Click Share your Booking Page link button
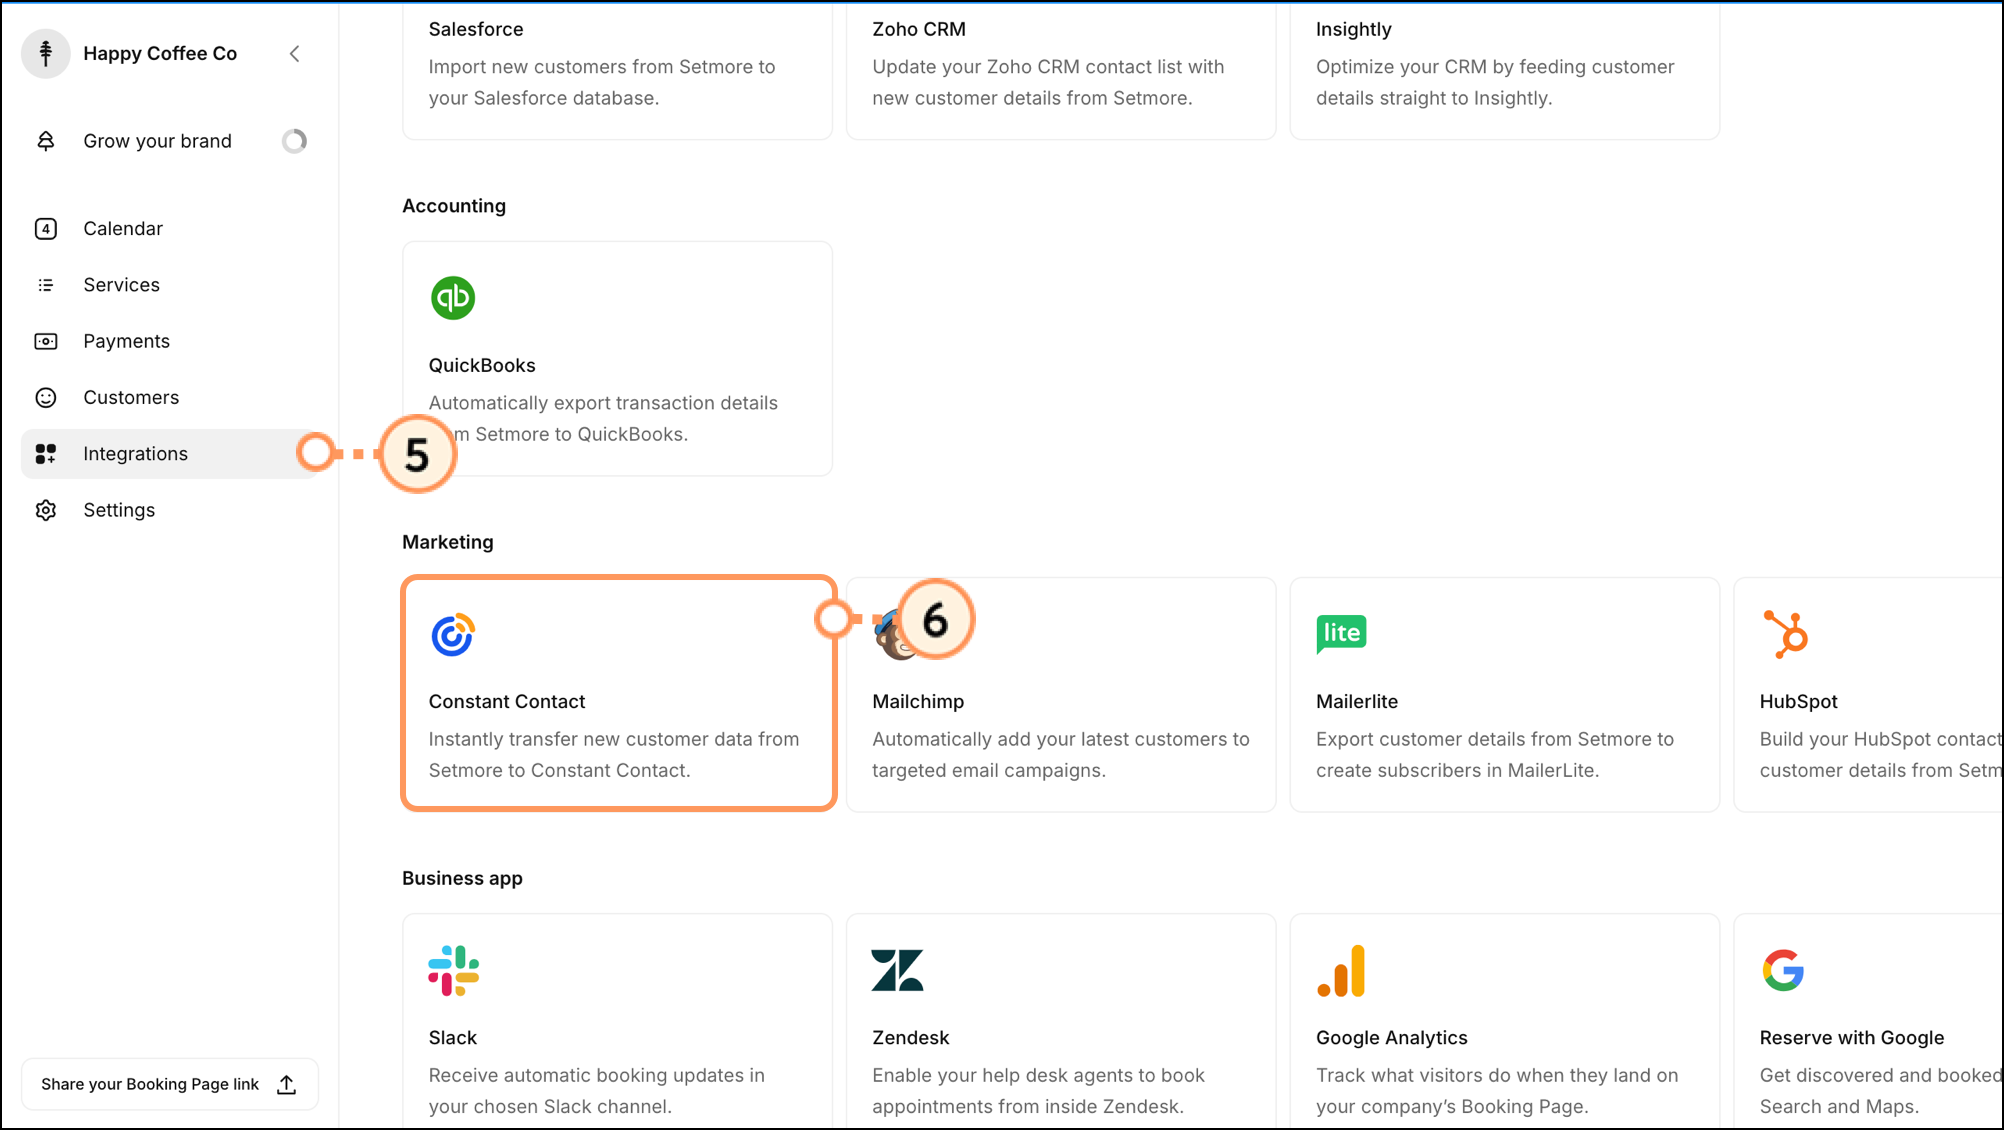Image resolution: width=2004 pixels, height=1130 pixels. click(x=170, y=1084)
